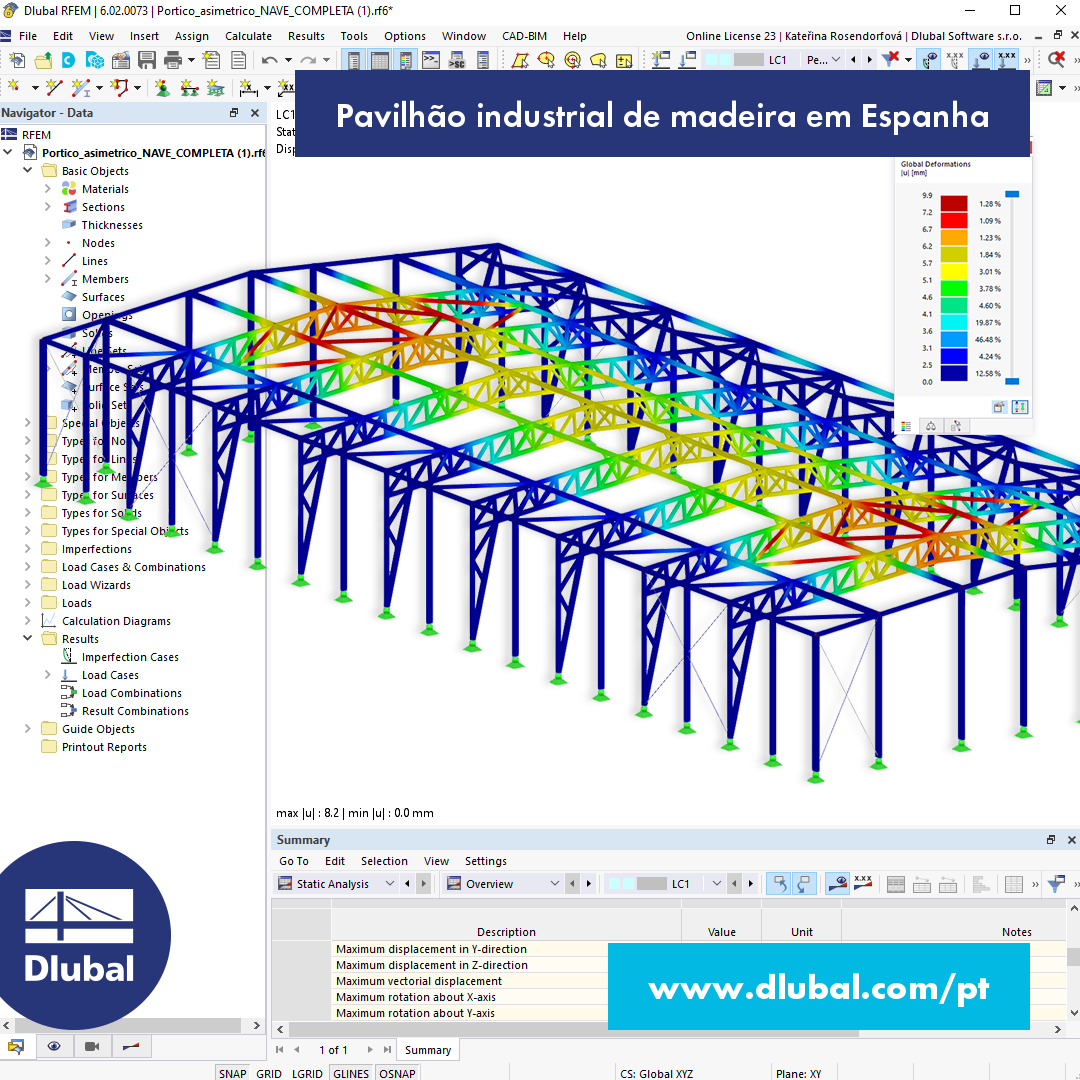Toggle GLINES in status bar
This screenshot has width=1080, height=1080.
tap(351, 1073)
